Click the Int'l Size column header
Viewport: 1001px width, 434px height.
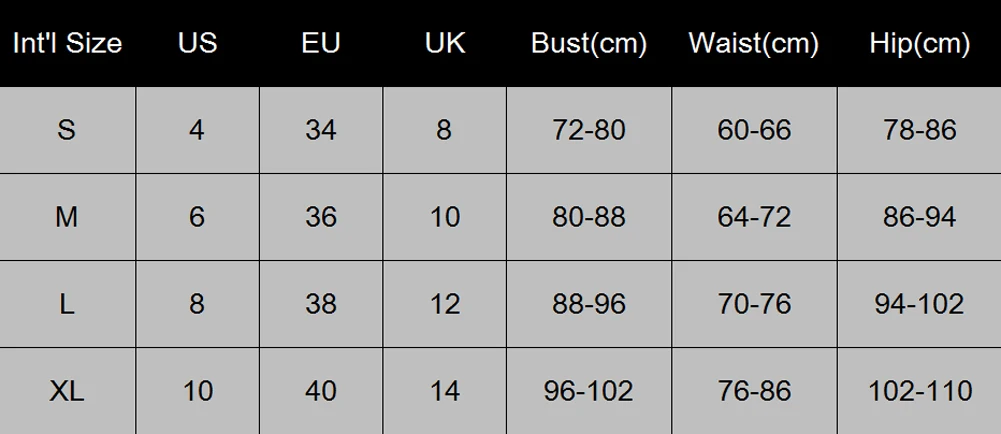pos(67,44)
